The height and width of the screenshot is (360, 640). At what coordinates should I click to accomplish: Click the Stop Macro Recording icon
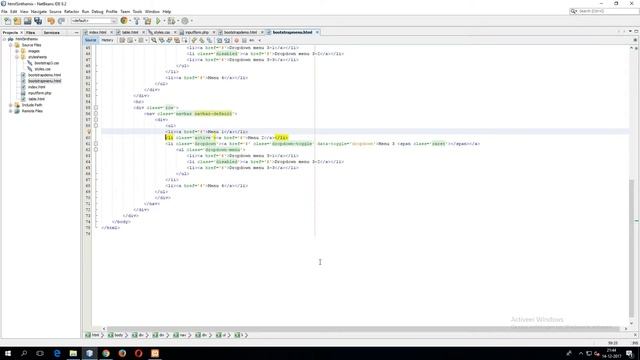coord(244,40)
